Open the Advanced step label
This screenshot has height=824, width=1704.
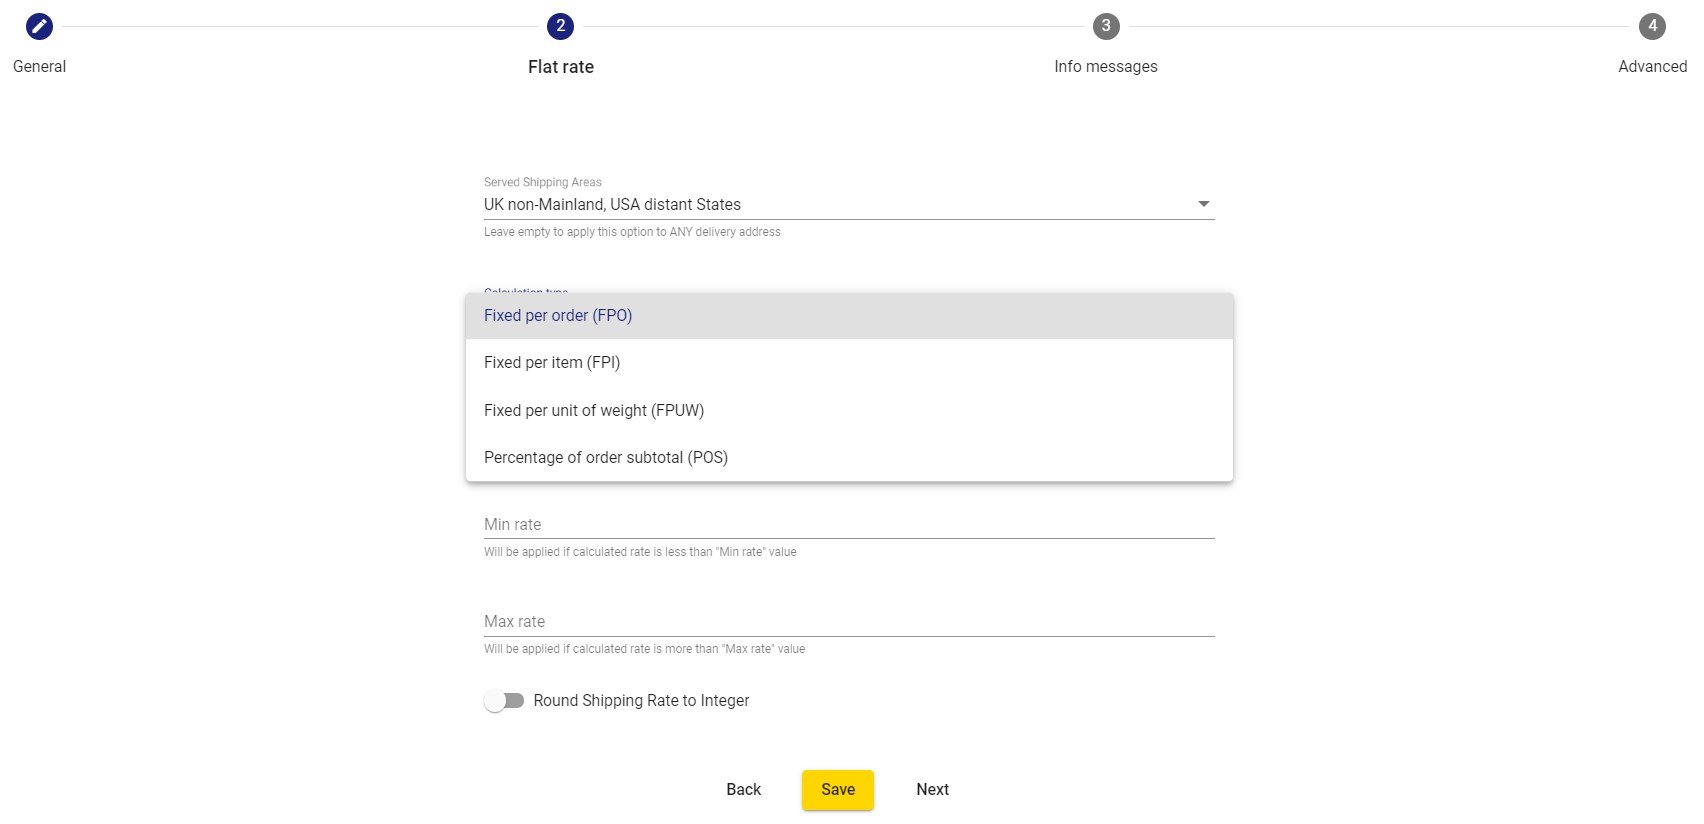click(x=1652, y=67)
